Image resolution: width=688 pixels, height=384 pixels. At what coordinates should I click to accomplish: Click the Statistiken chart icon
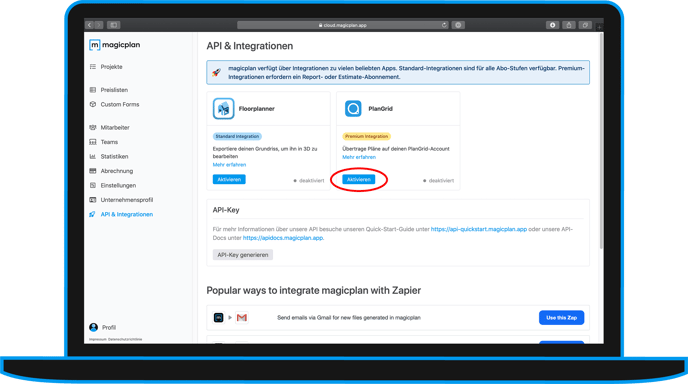tap(93, 157)
